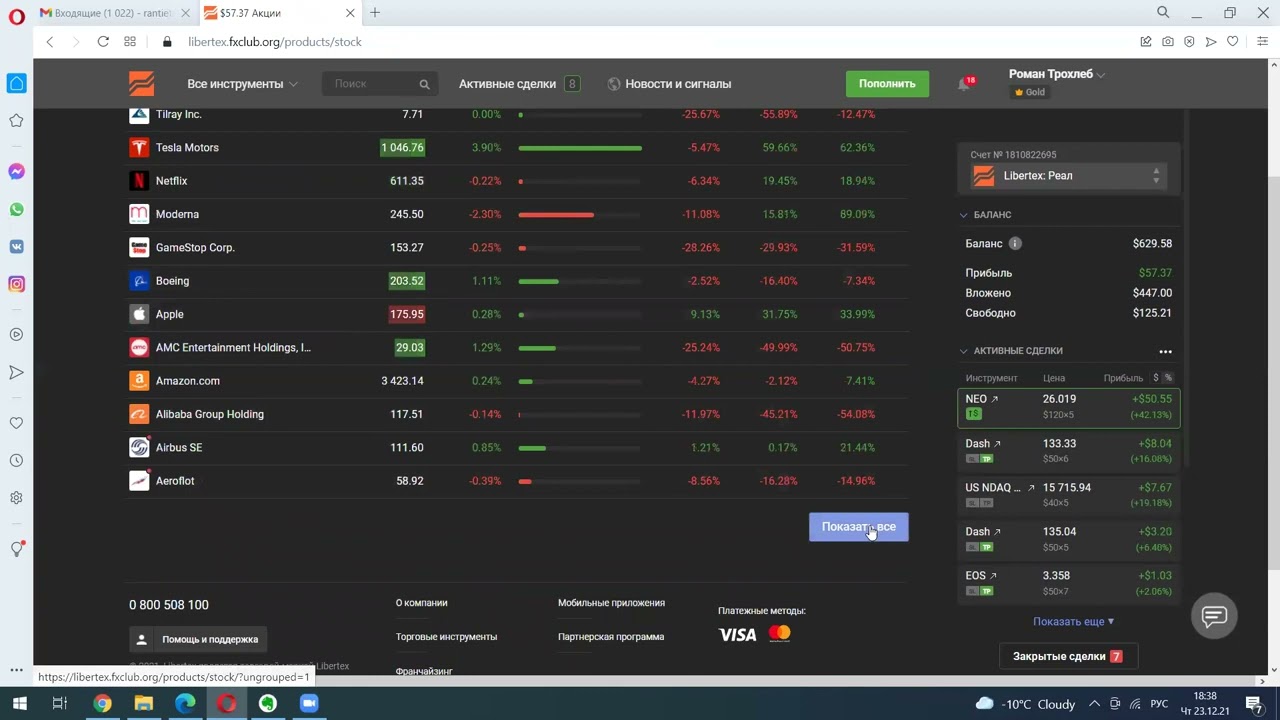Click balance info icon next to Баланс

tap(1015, 243)
